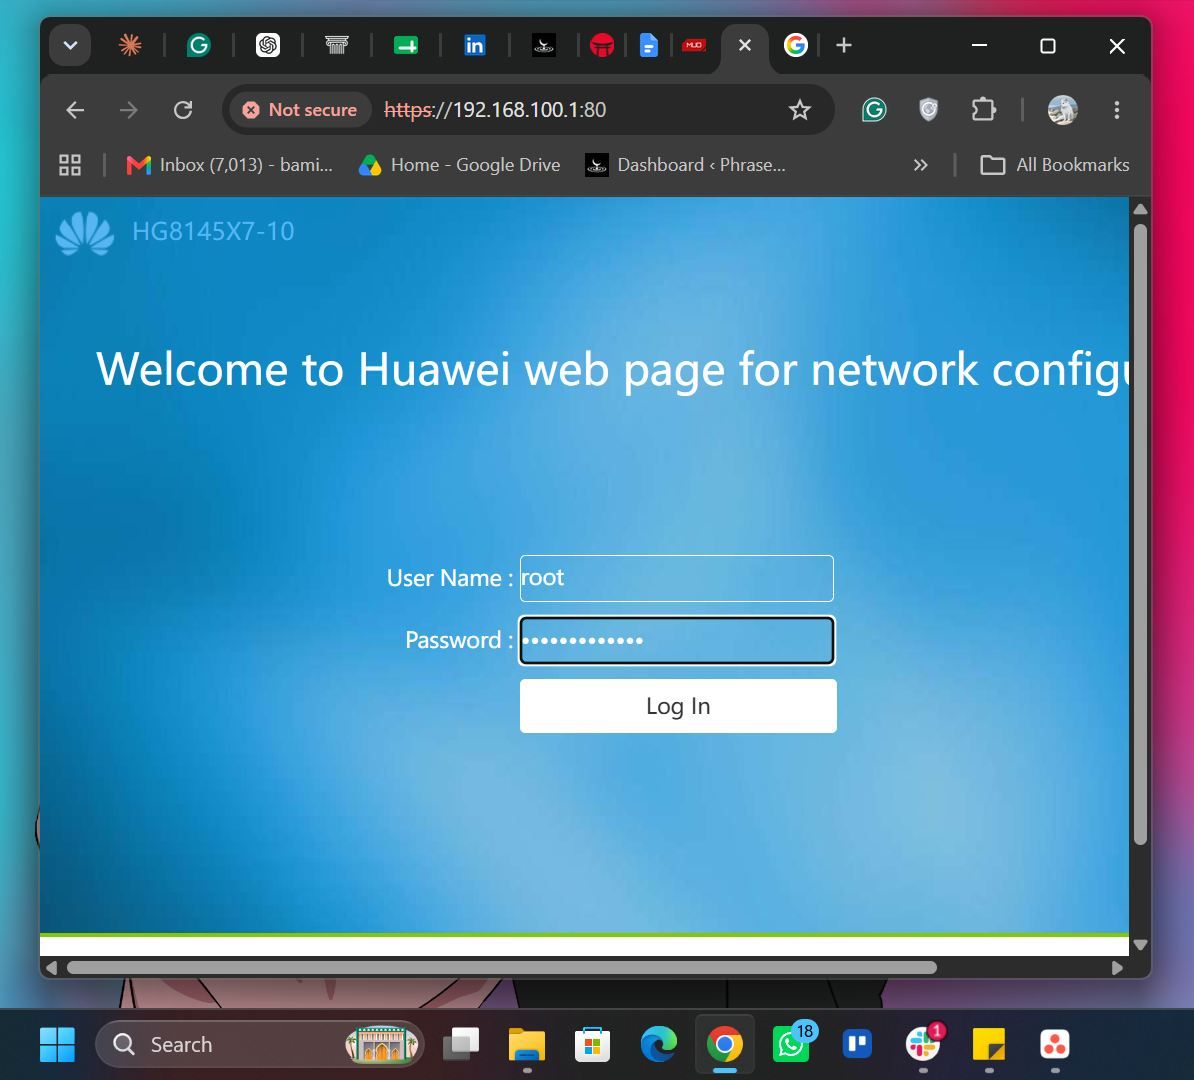Viewport: 1194px width, 1080px height.
Task: Open the black Phrase-icon browser tab
Action: (544, 46)
